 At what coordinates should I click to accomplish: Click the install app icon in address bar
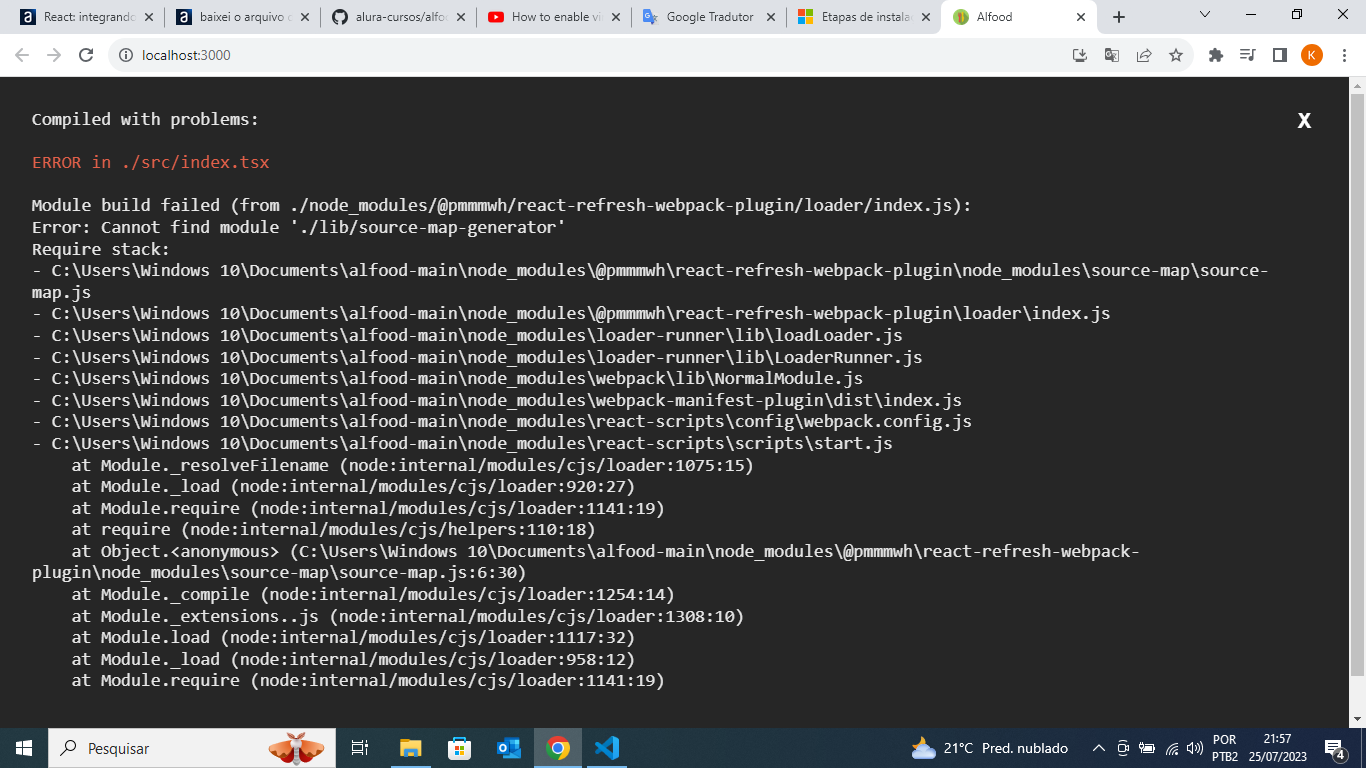coord(1080,55)
